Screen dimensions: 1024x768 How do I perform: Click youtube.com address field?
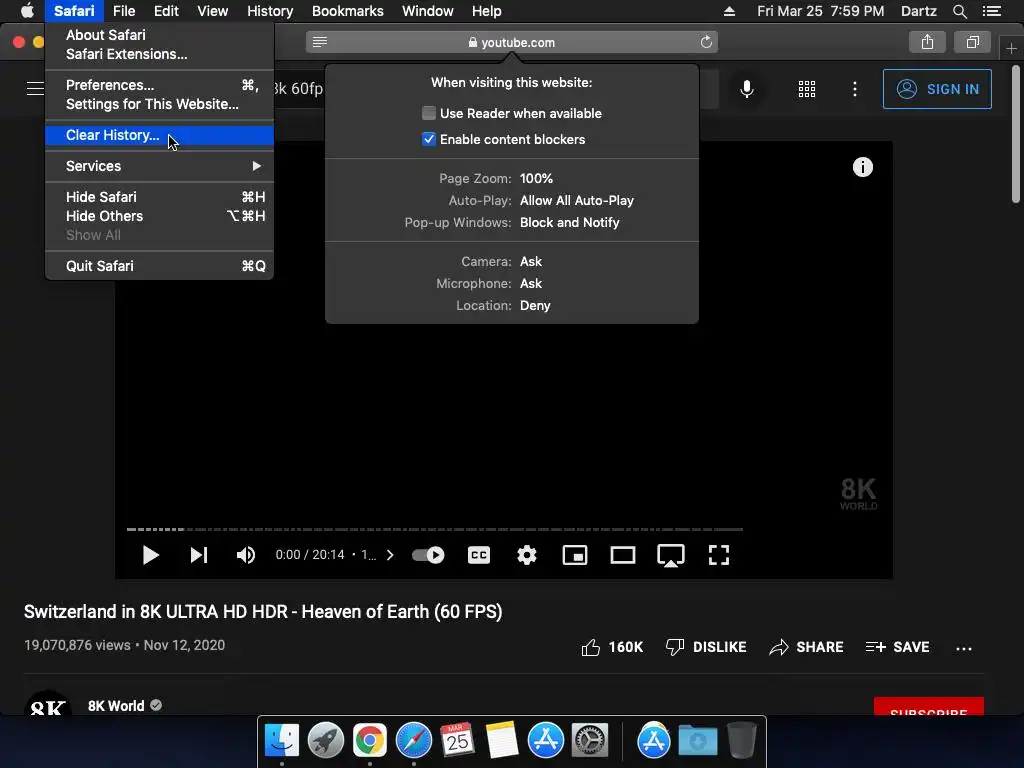point(512,42)
